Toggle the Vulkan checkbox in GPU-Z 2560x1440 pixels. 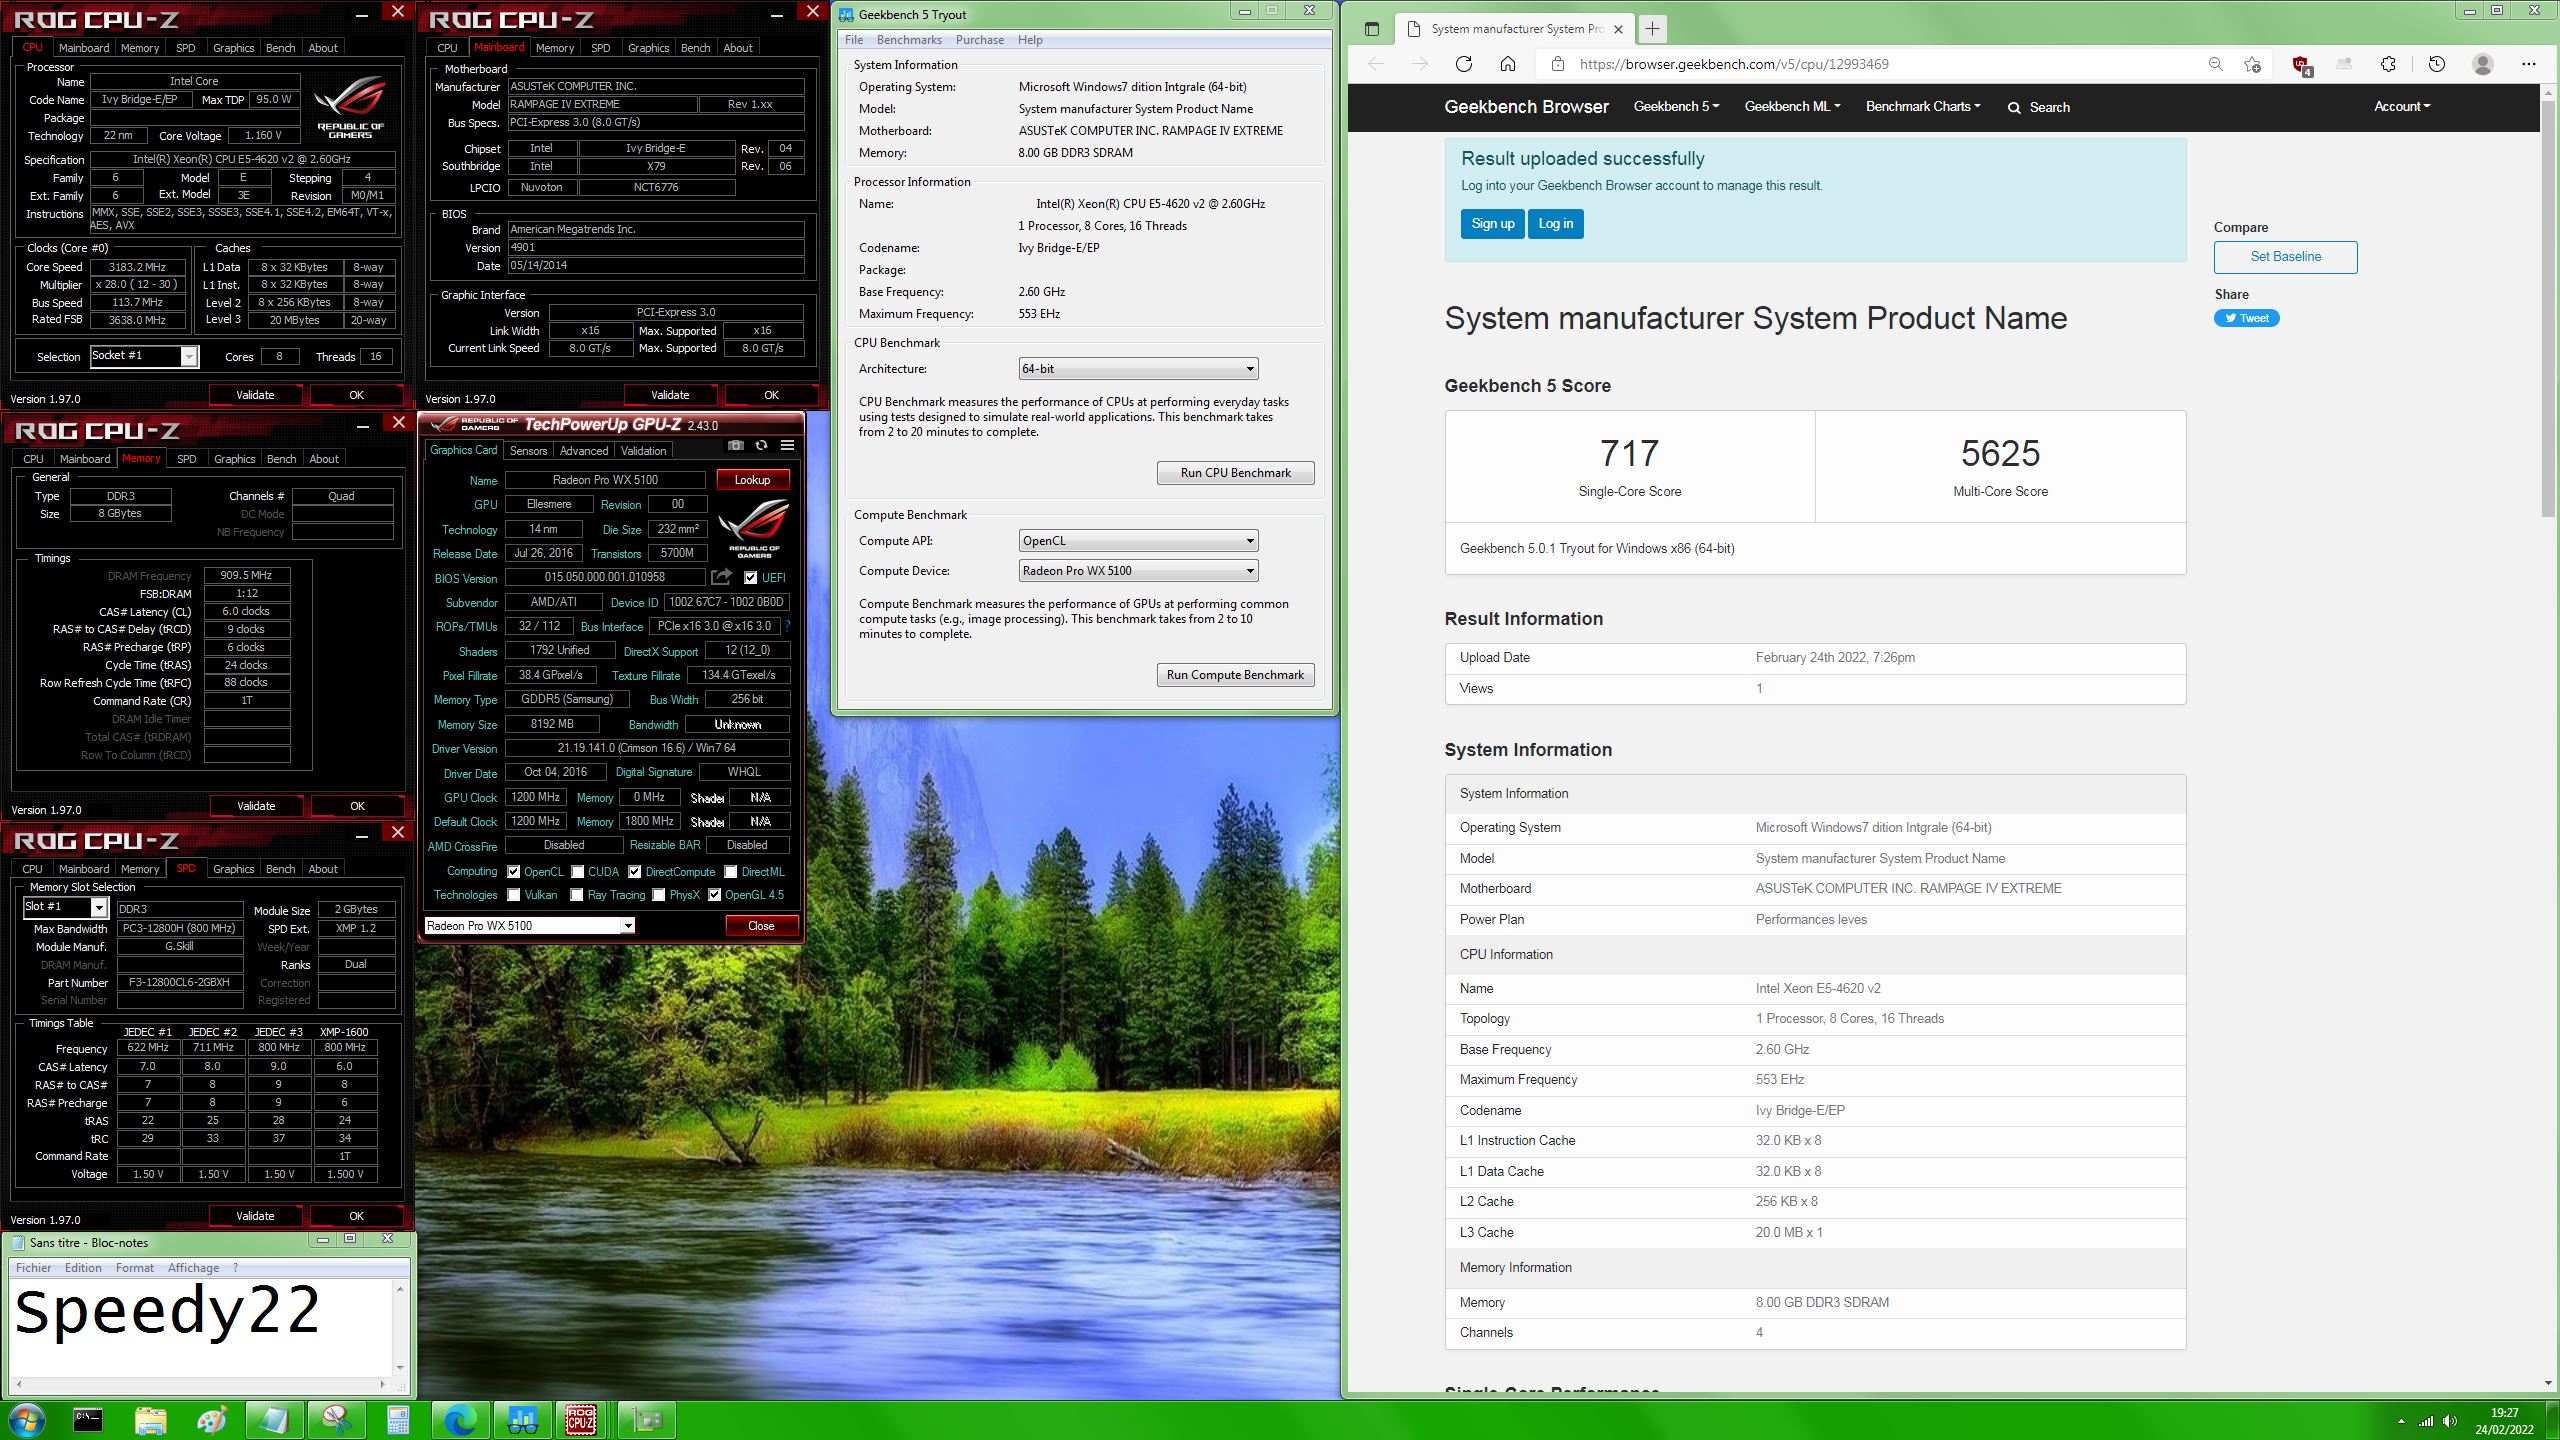tap(514, 895)
